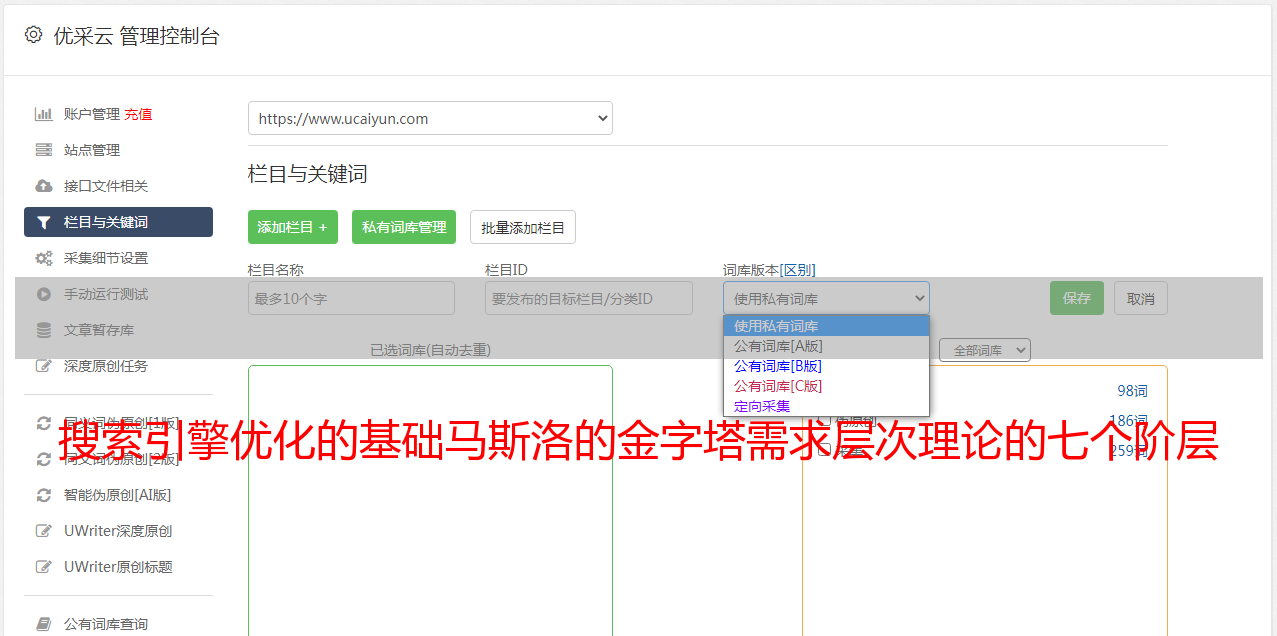This screenshot has width=1277, height=636.
Task: Click the 栏目与关键词 page heading
Action: coord(308,174)
